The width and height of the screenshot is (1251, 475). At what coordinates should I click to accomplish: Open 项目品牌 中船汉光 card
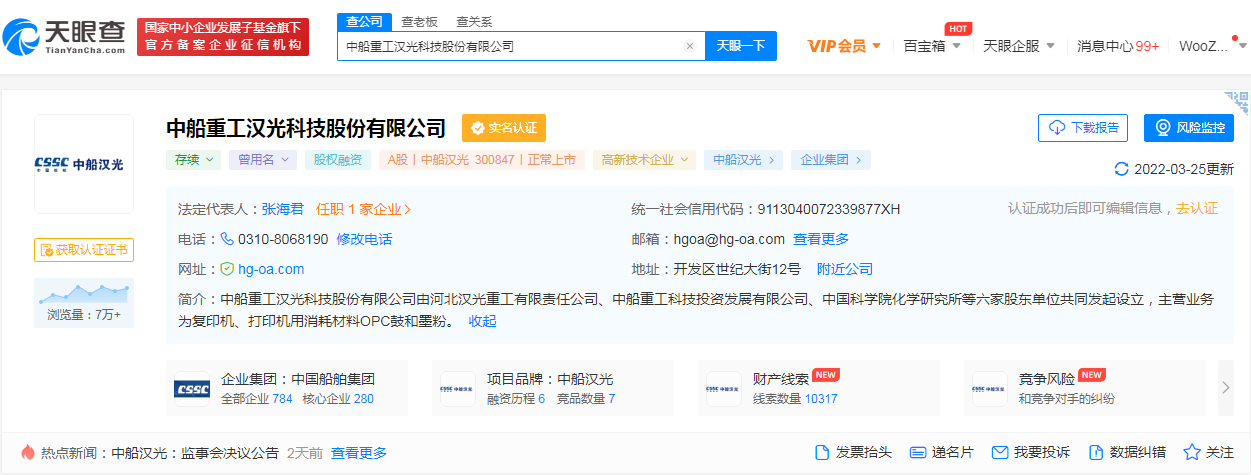(x=553, y=388)
